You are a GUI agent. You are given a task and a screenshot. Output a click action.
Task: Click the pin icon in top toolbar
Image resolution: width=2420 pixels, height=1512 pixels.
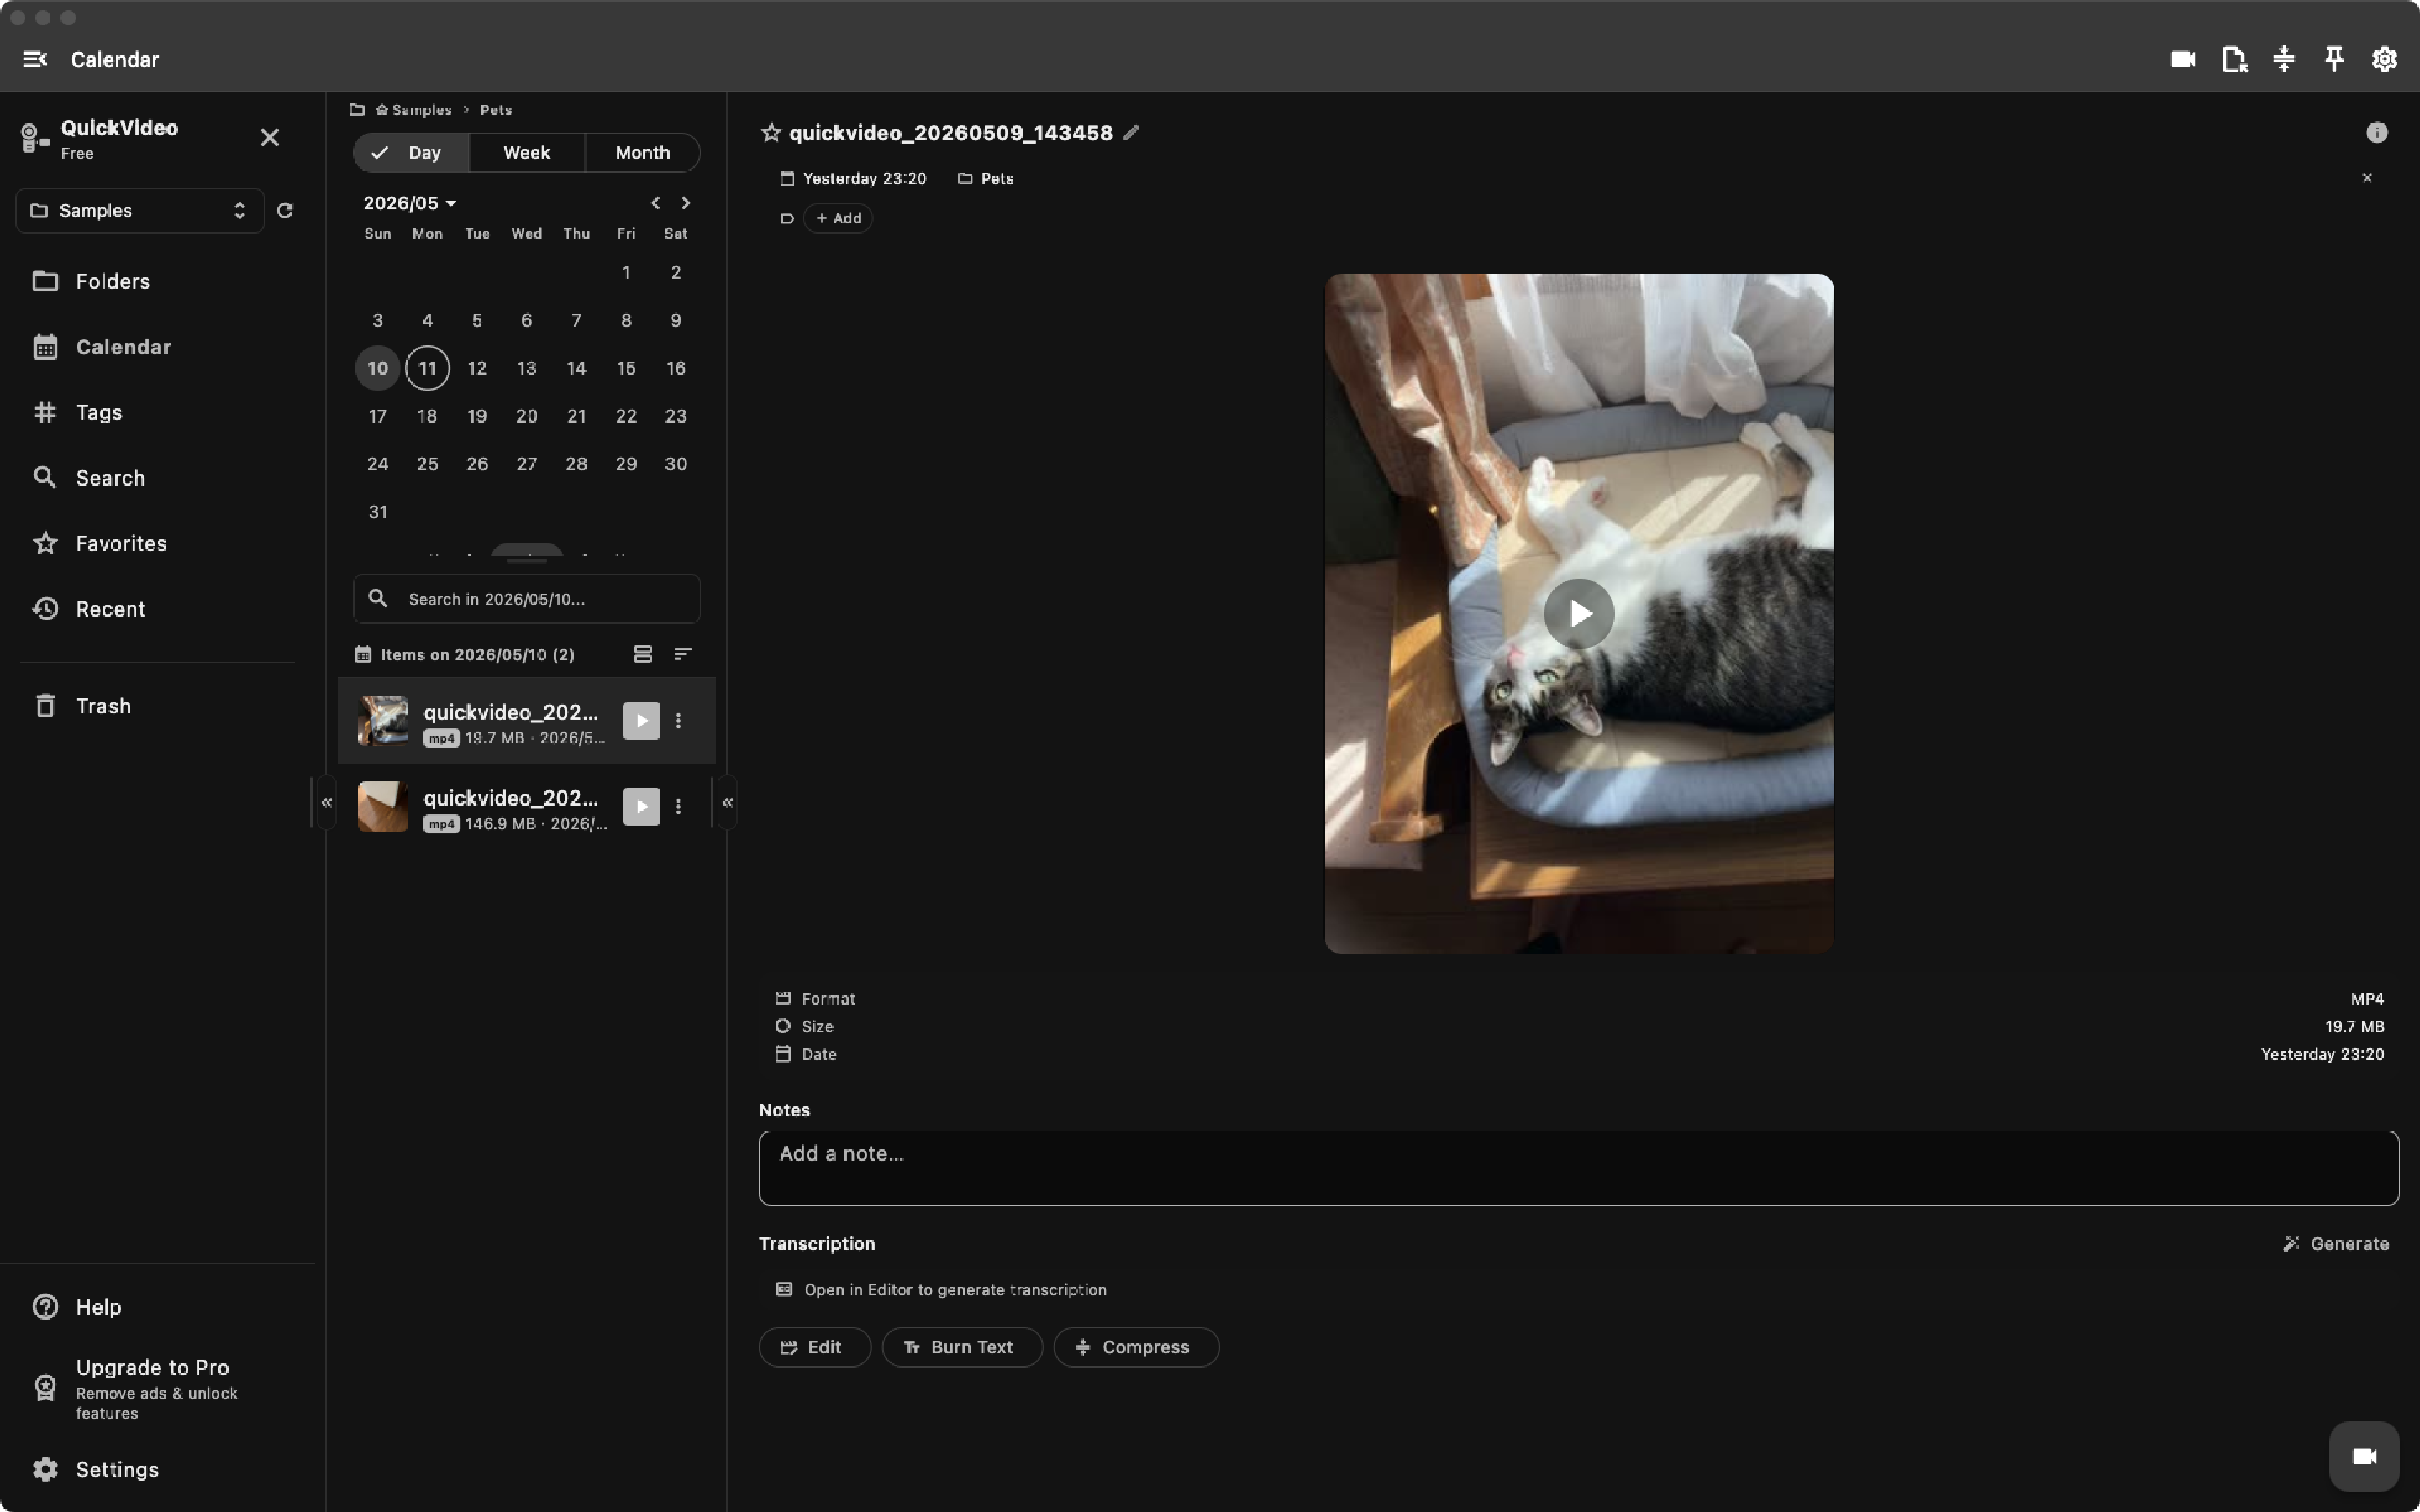(2334, 59)
